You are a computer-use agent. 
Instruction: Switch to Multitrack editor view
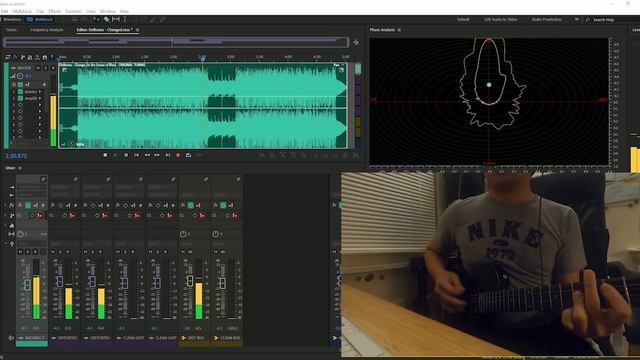tap(40, 19)
